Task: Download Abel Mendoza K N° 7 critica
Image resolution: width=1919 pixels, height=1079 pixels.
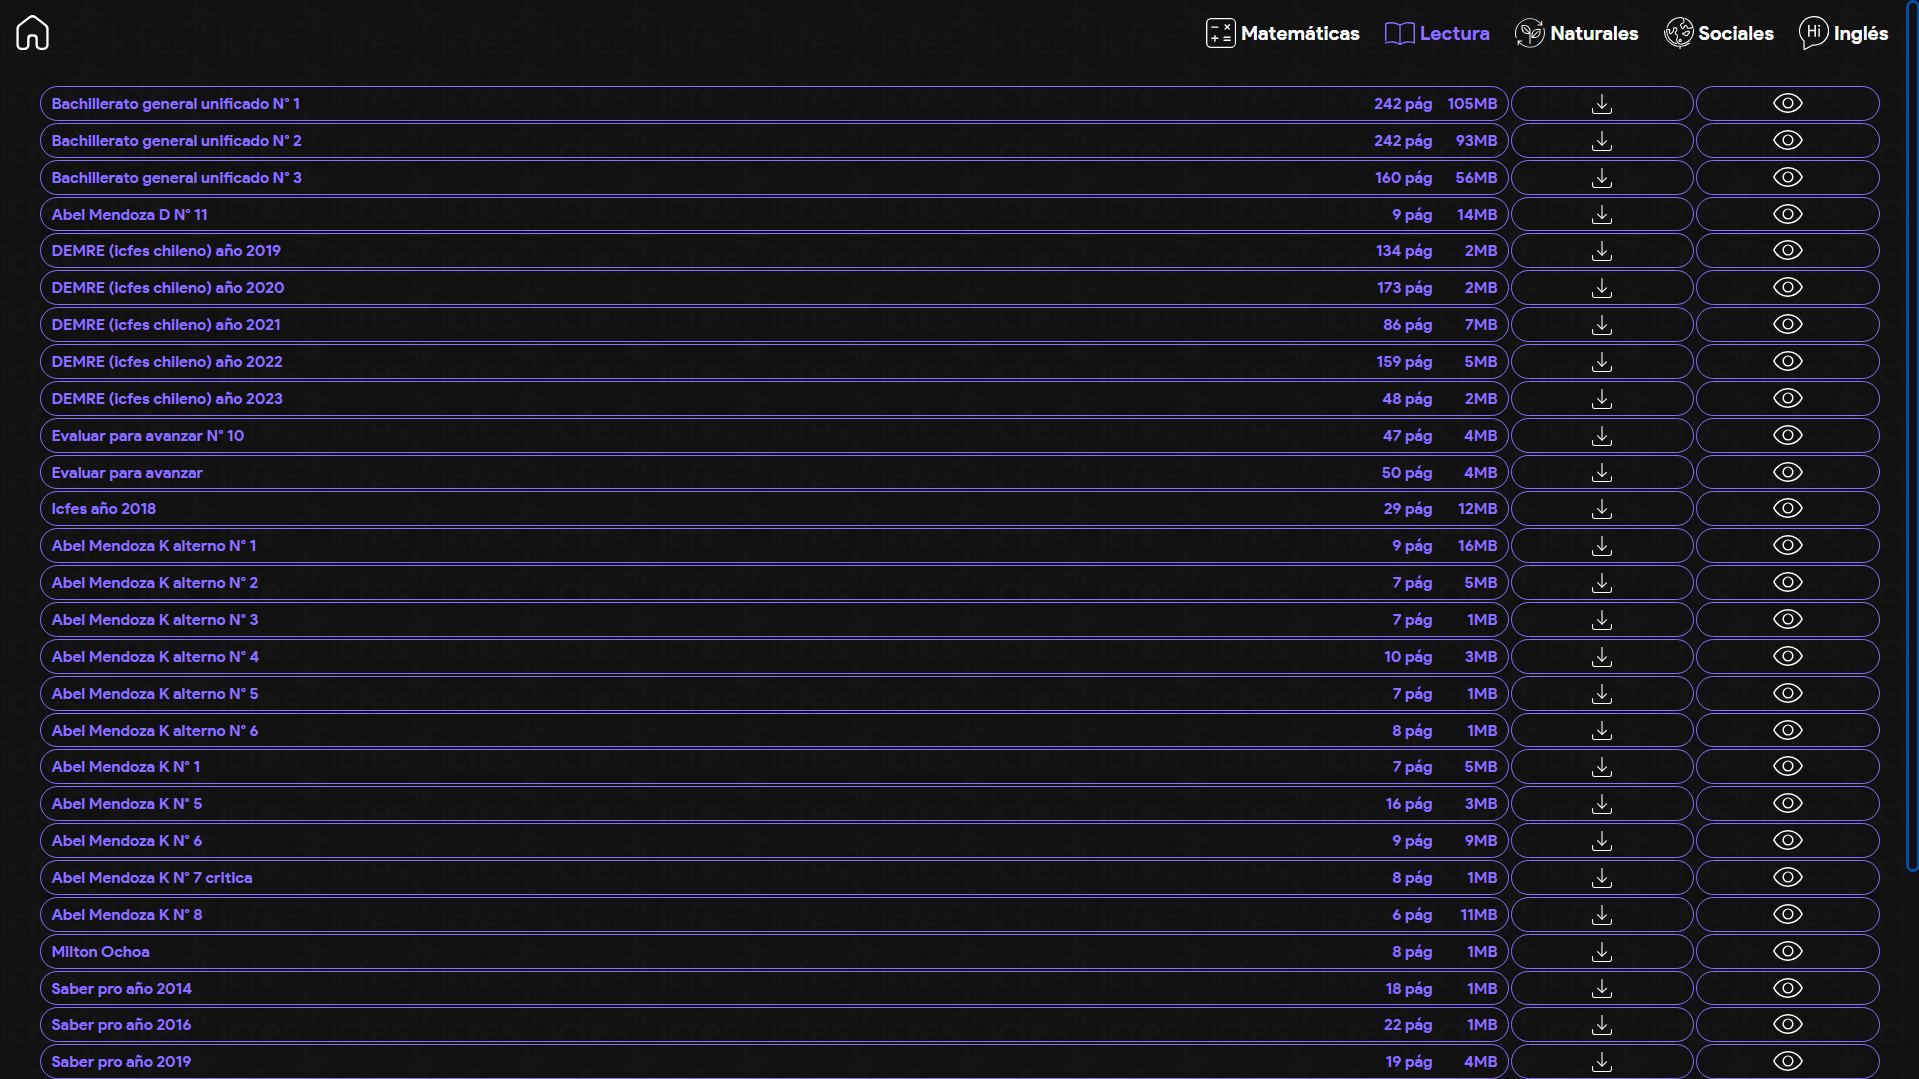Action: coord(1602,878)
